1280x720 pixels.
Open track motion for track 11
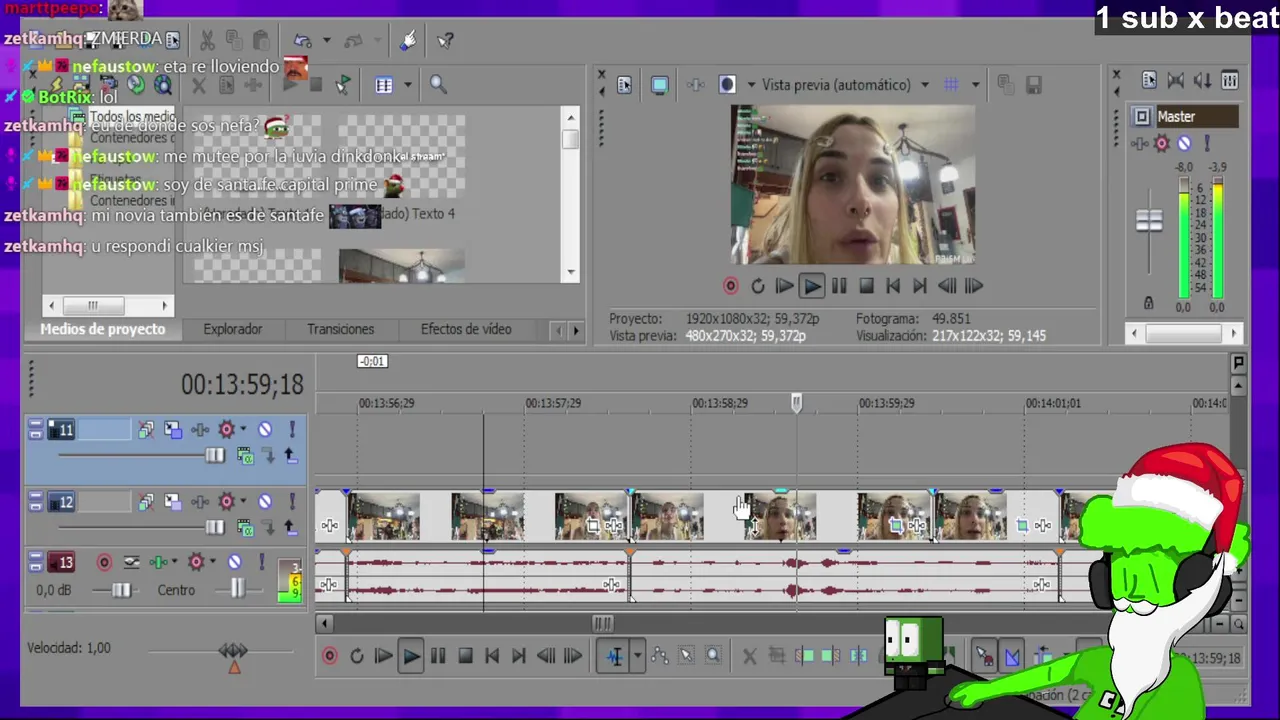pos(173,430)
